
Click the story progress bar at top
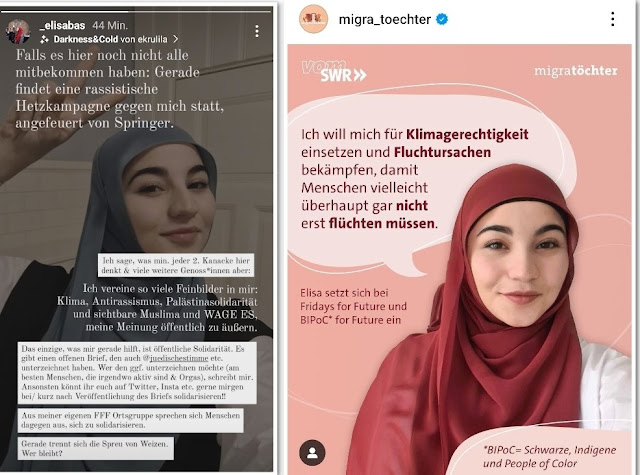[x=137, y=11]
